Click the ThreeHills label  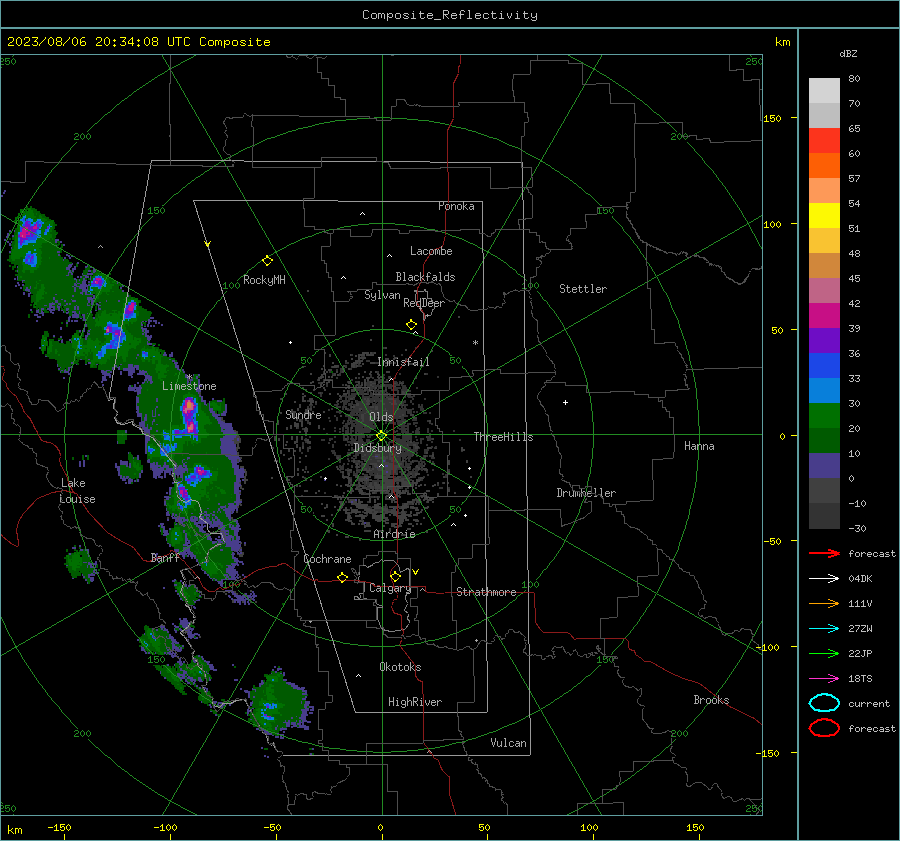[x=503, y=437]
